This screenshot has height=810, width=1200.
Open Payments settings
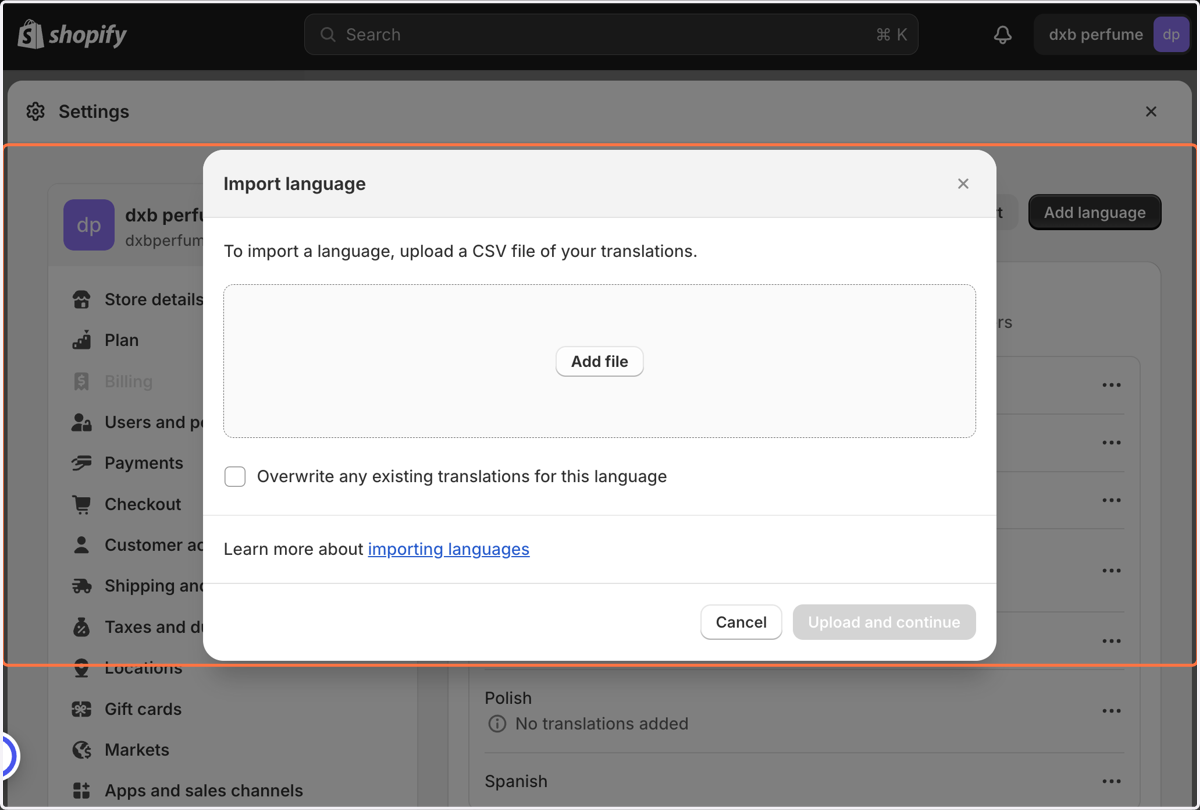pos(143,464)
